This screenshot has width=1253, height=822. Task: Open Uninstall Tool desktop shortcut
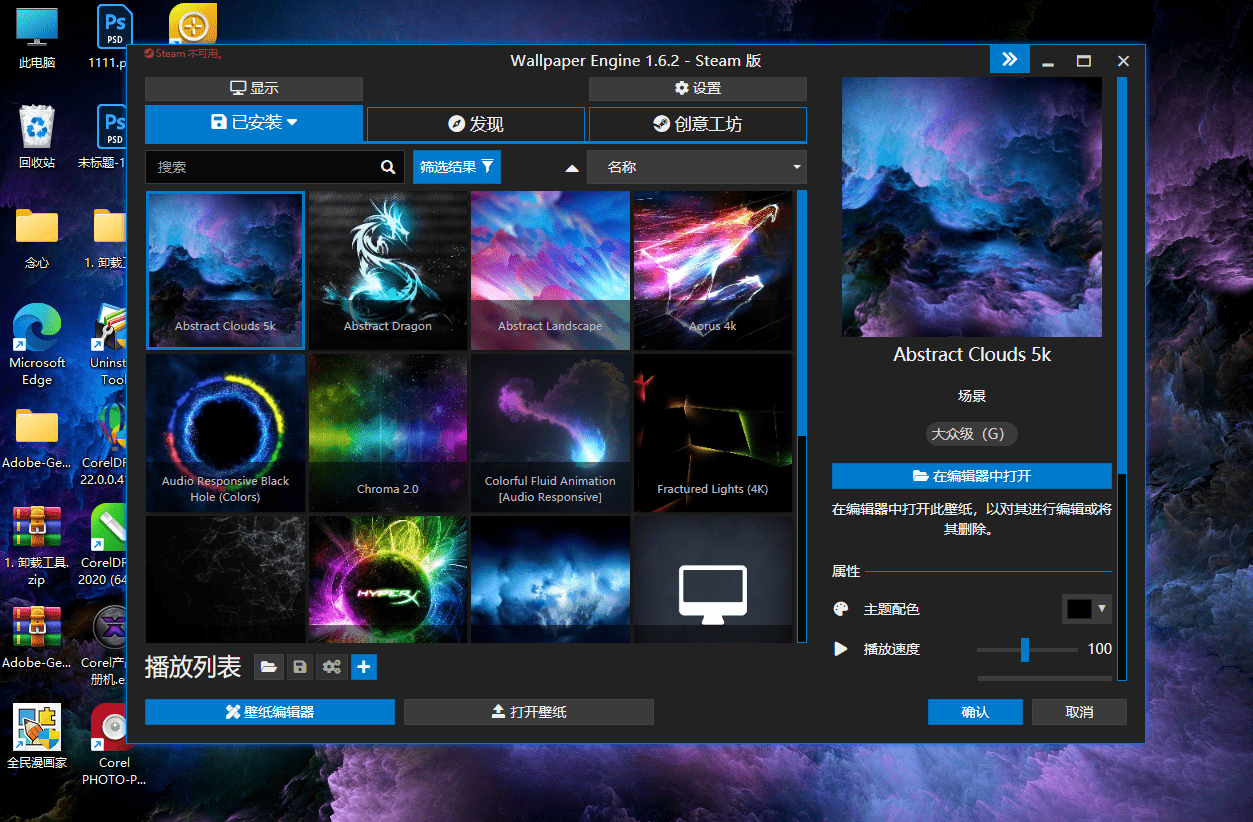click(x=110, y=345)
